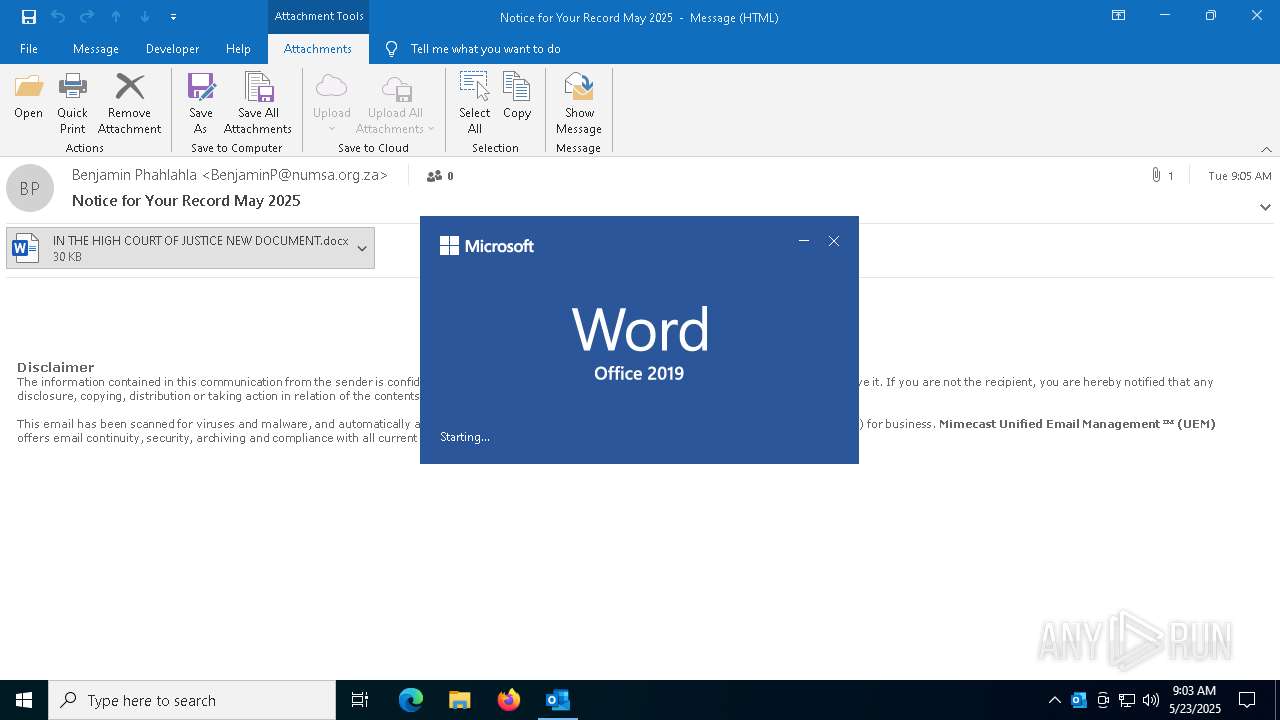Minimize the Word splash screen

click(x=803, y=241)
